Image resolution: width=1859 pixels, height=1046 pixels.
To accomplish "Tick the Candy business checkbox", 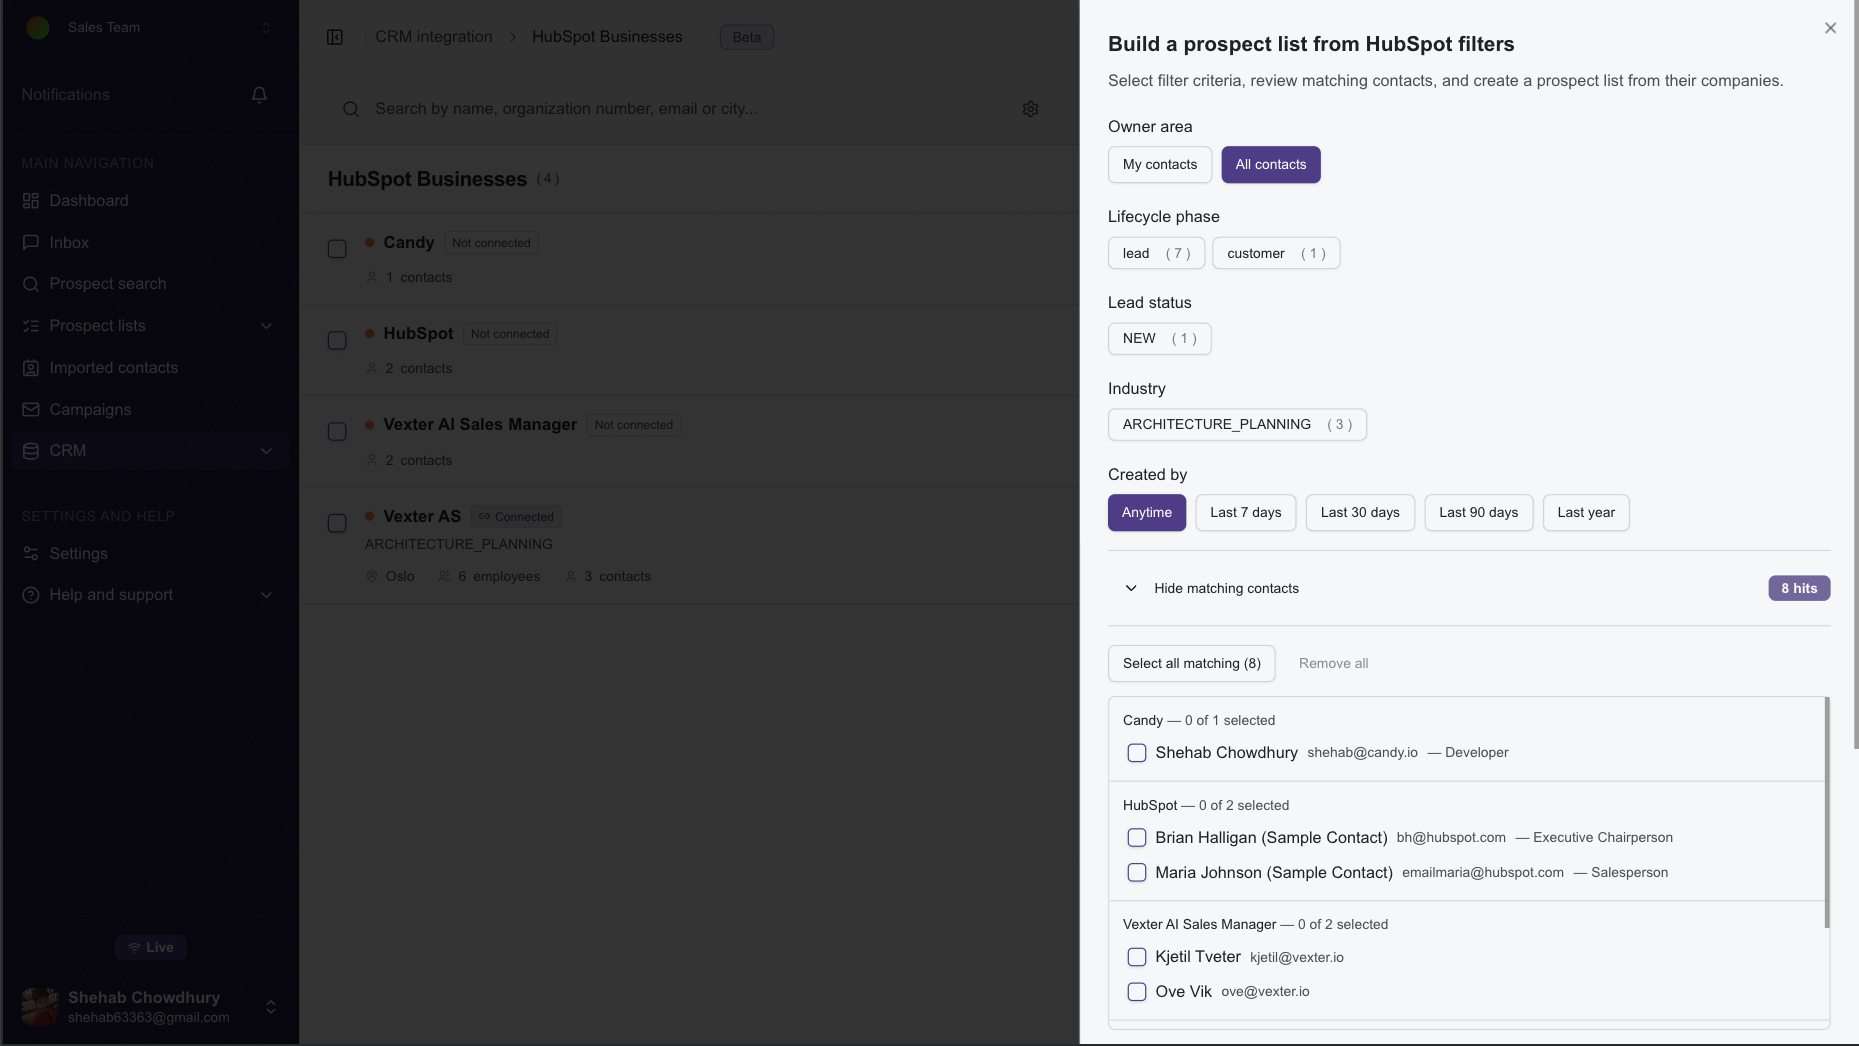I will 337,249.
